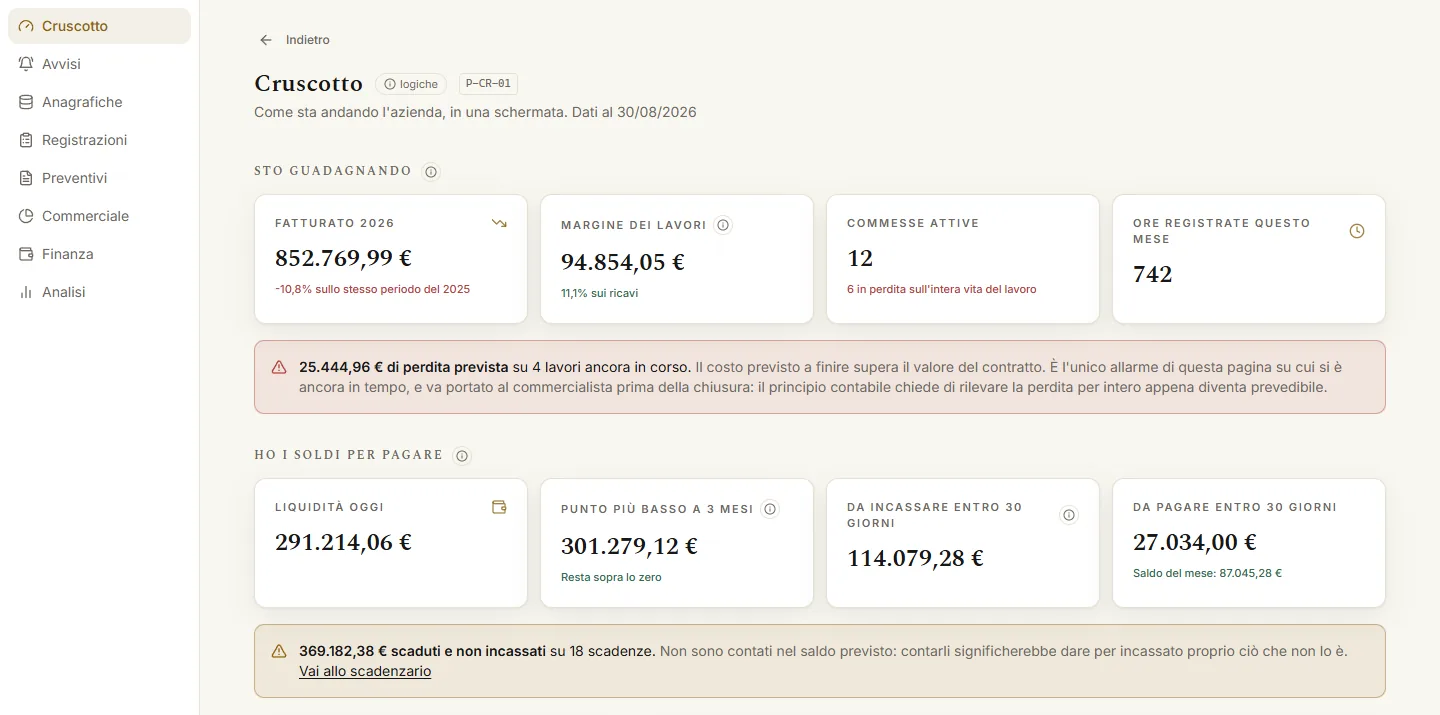Click the Avvisi bell icon
Viewport: 1440px width, 715px height.
tap(26, 64)
